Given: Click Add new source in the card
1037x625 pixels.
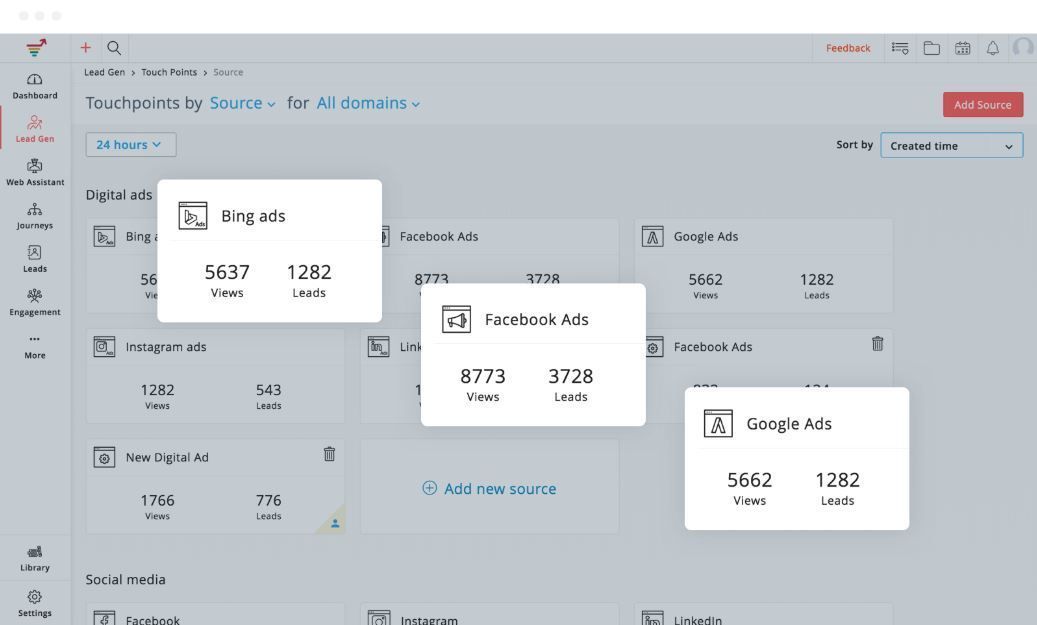Looking at the screenshot, I should point(489,488).
